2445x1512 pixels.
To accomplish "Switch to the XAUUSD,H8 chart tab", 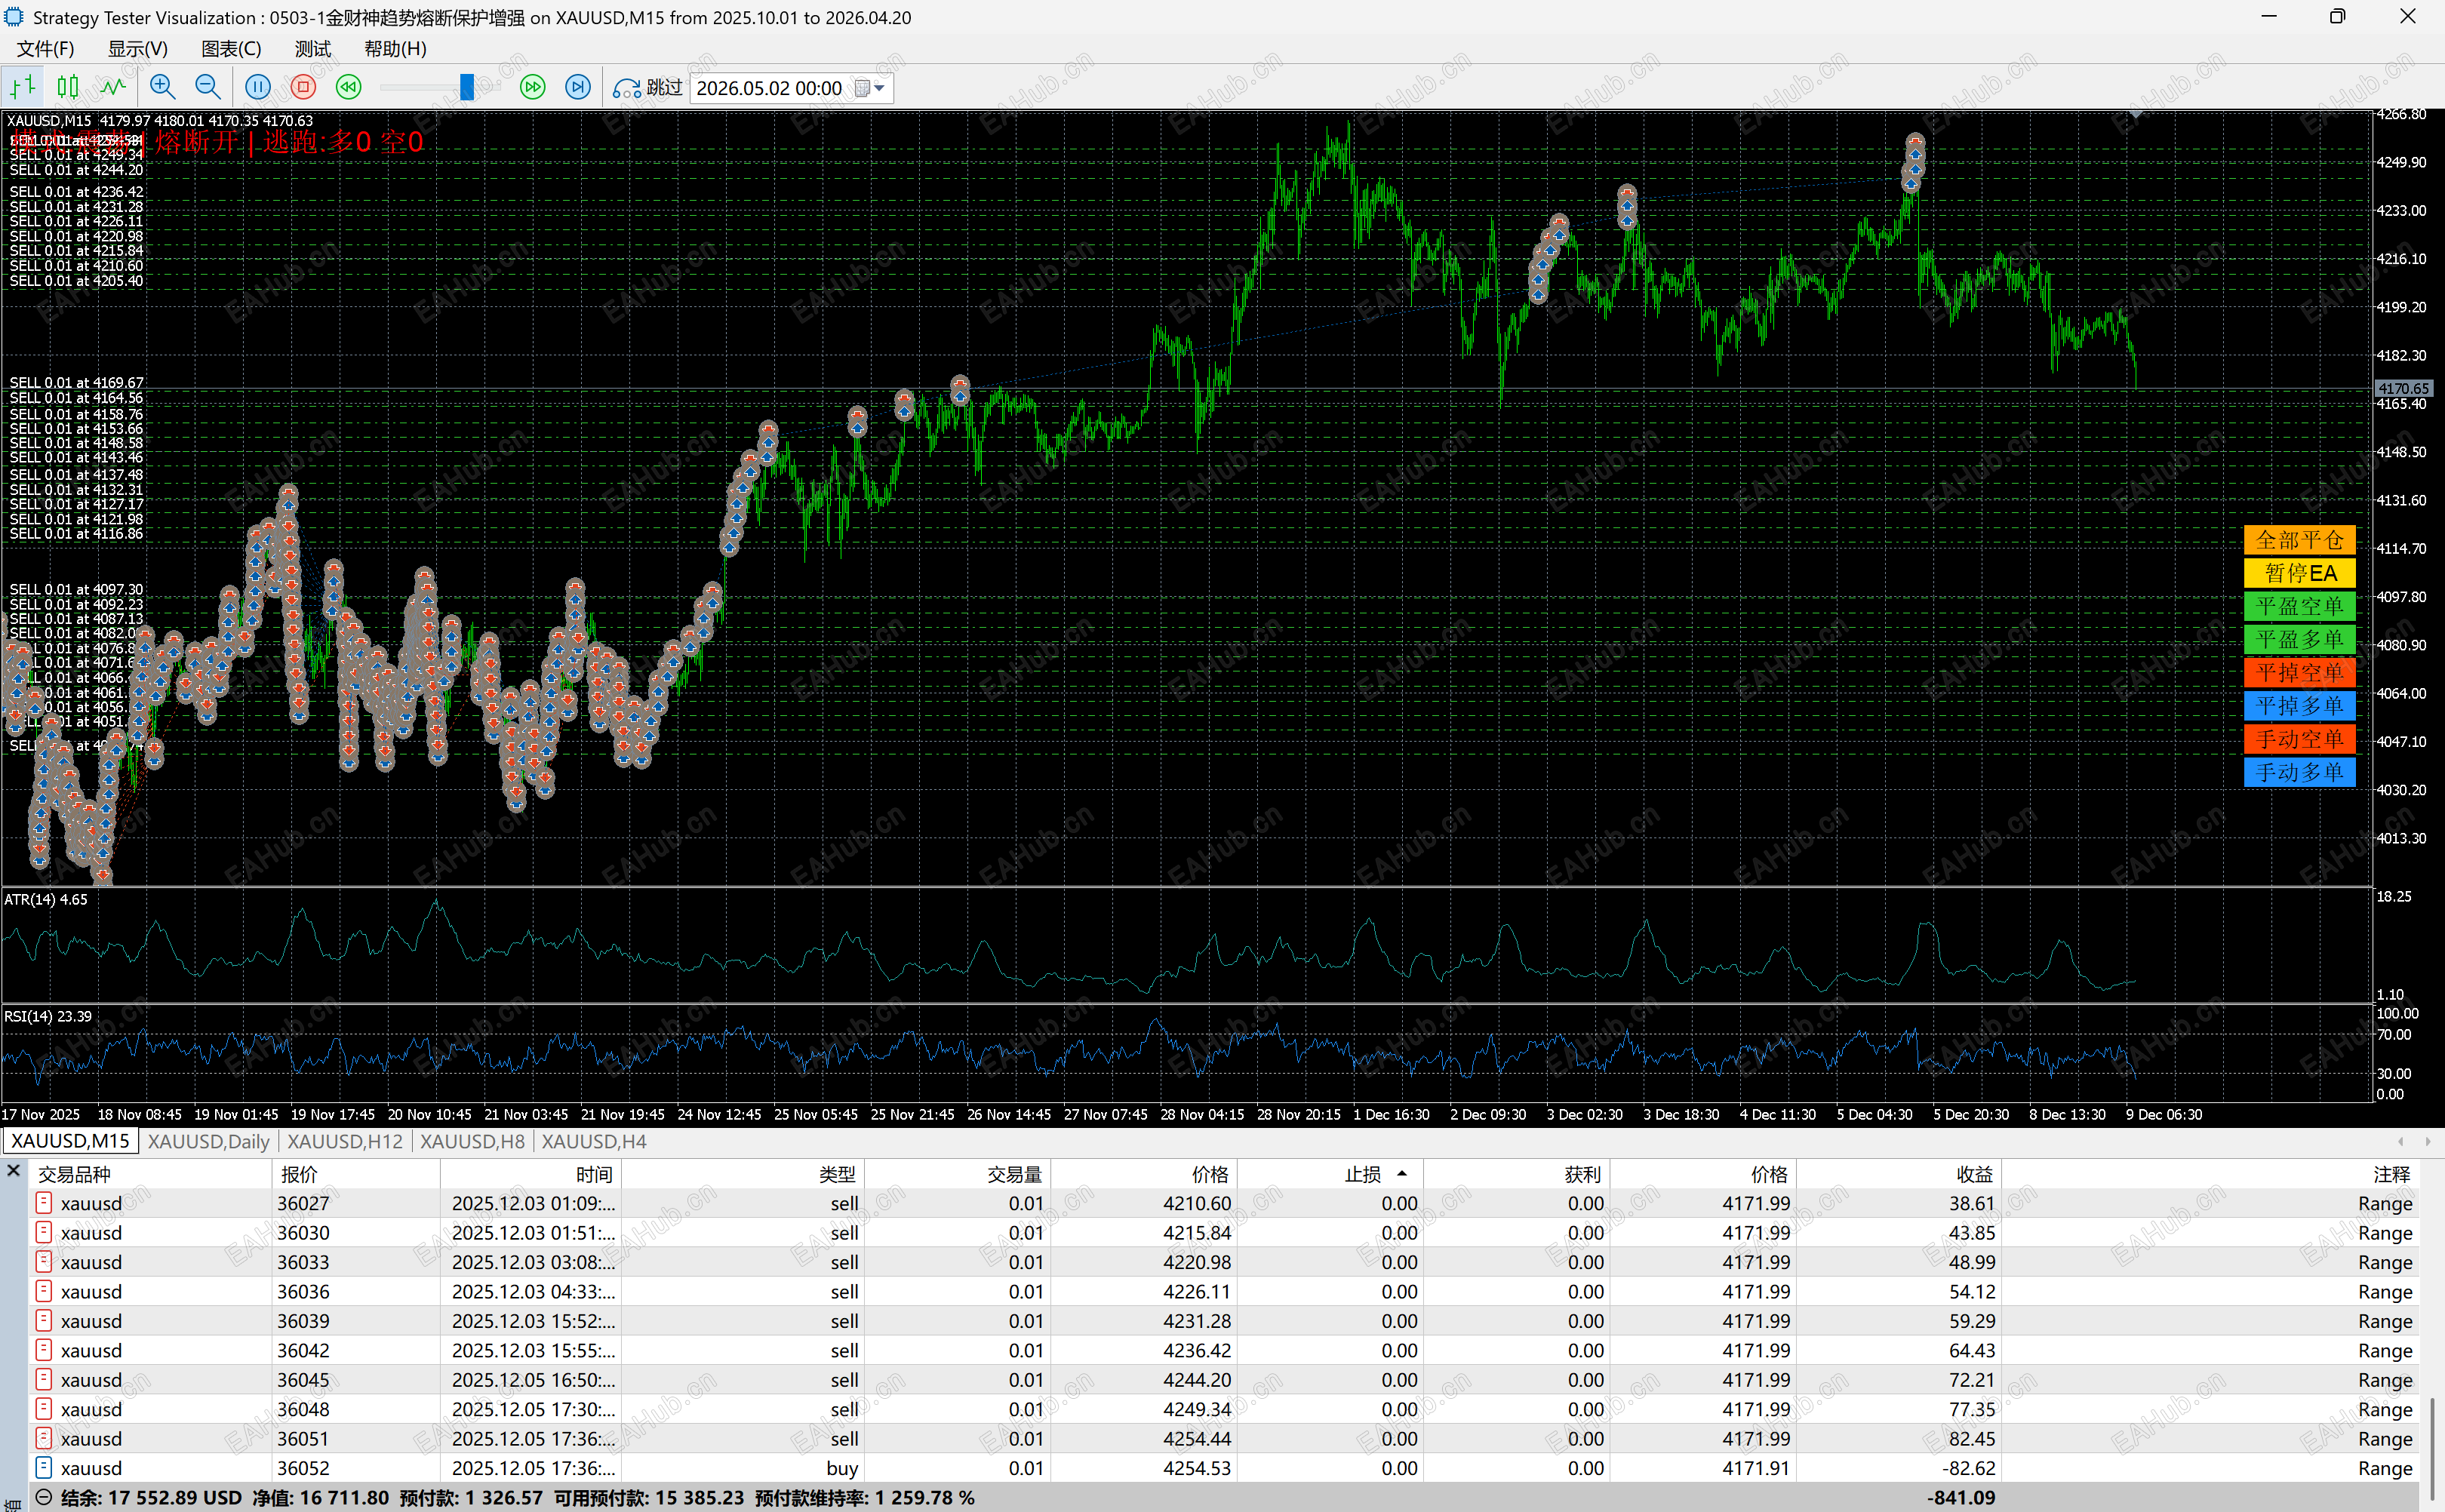I will pos(472,1141).
